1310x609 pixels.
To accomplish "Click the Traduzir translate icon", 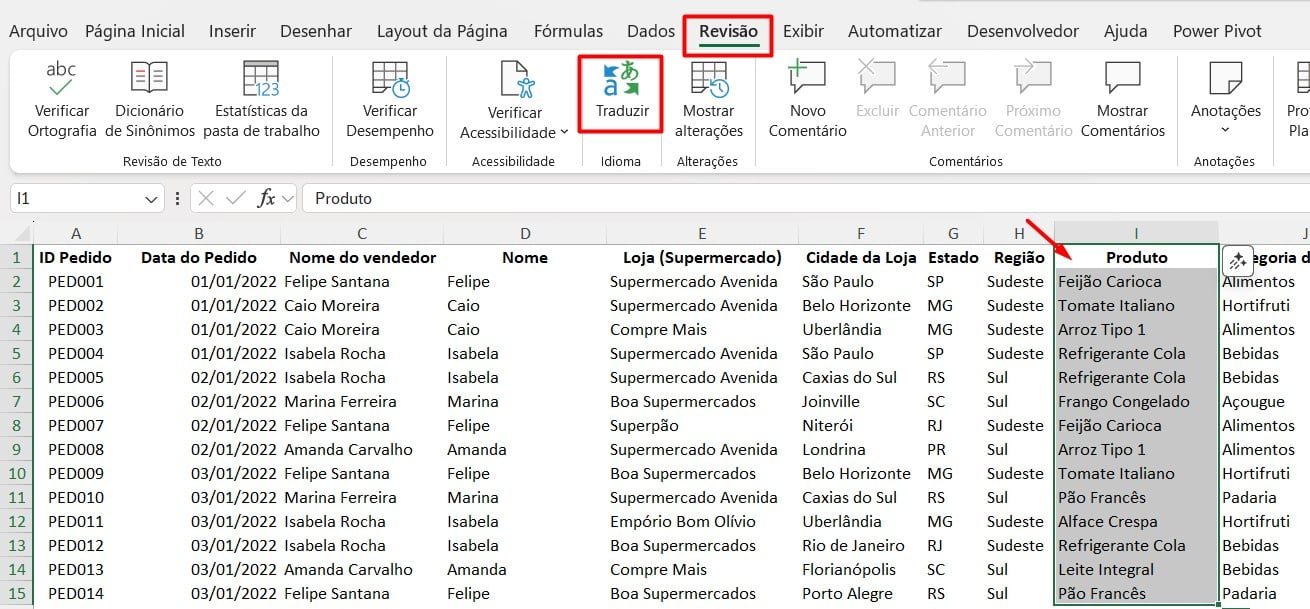I will point(622,80).
